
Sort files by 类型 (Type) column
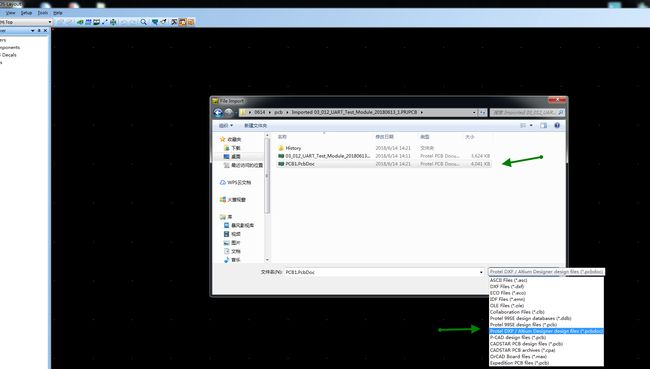point(425,137)
